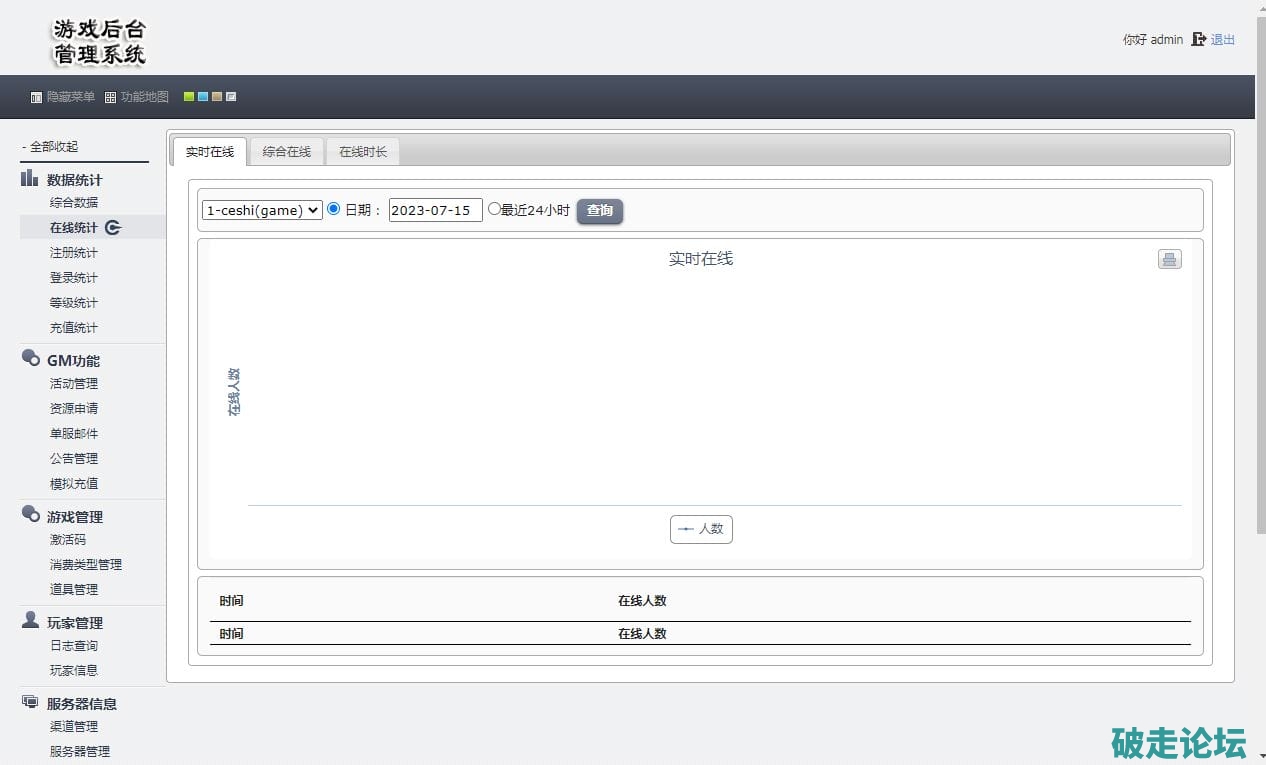This screenshot has height=765, width=1266.
Task: Click the 数据统计 bar chart icon
Action: (30, 179)
